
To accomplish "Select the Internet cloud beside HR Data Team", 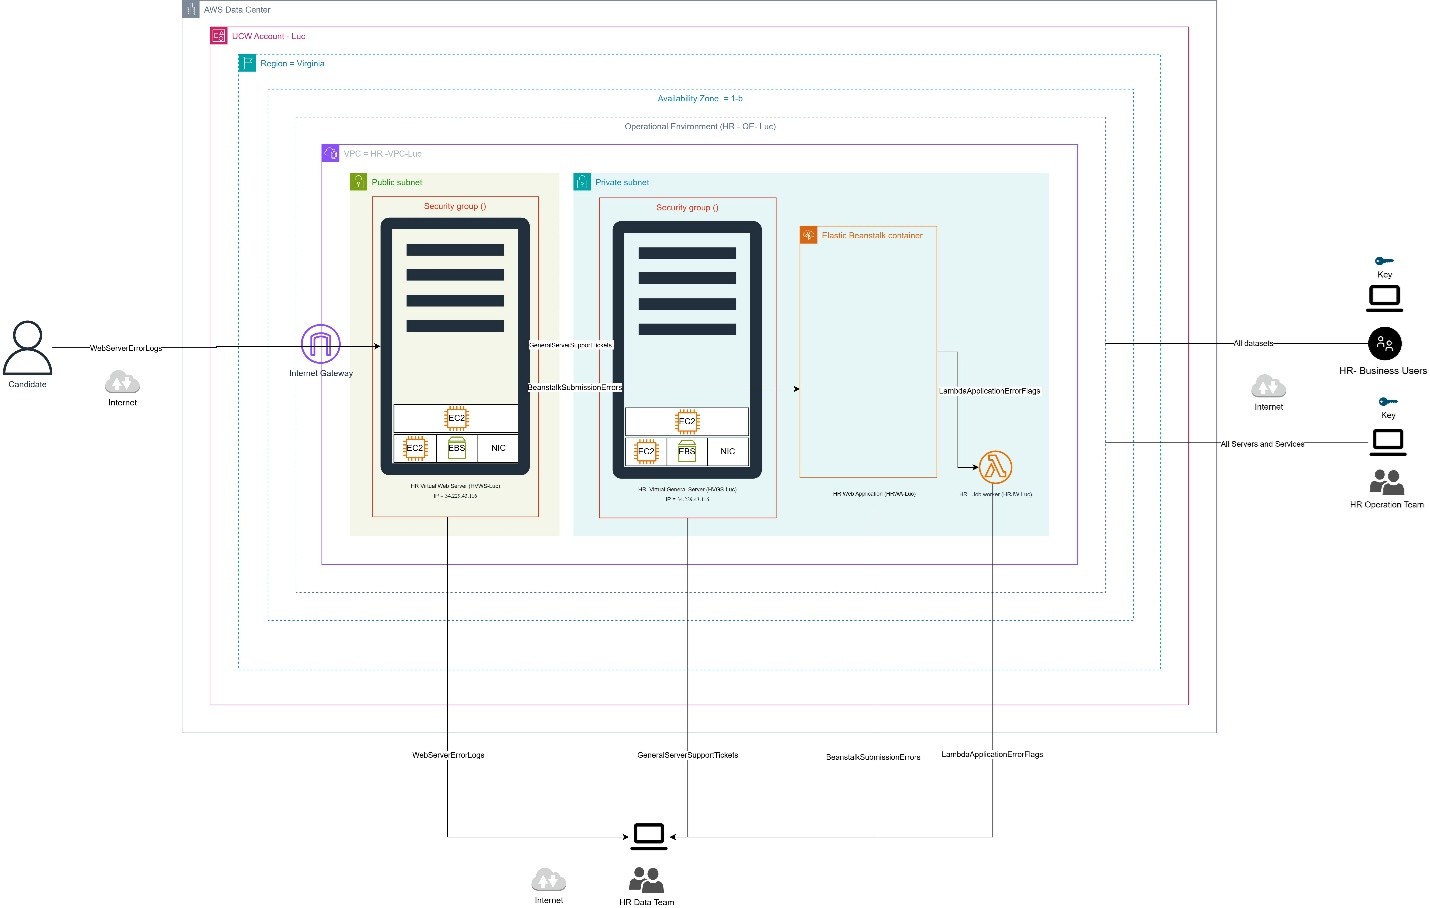I will click(548, 880).
